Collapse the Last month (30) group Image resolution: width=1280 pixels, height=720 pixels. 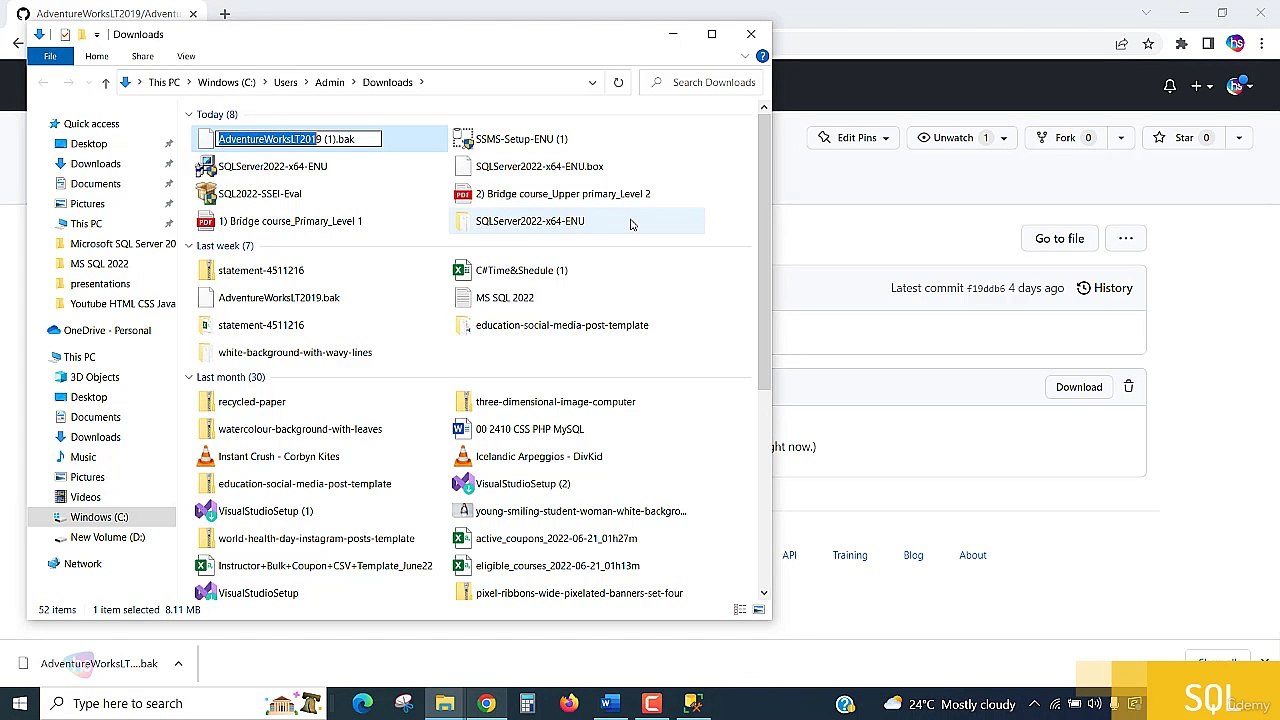point(188,377)
